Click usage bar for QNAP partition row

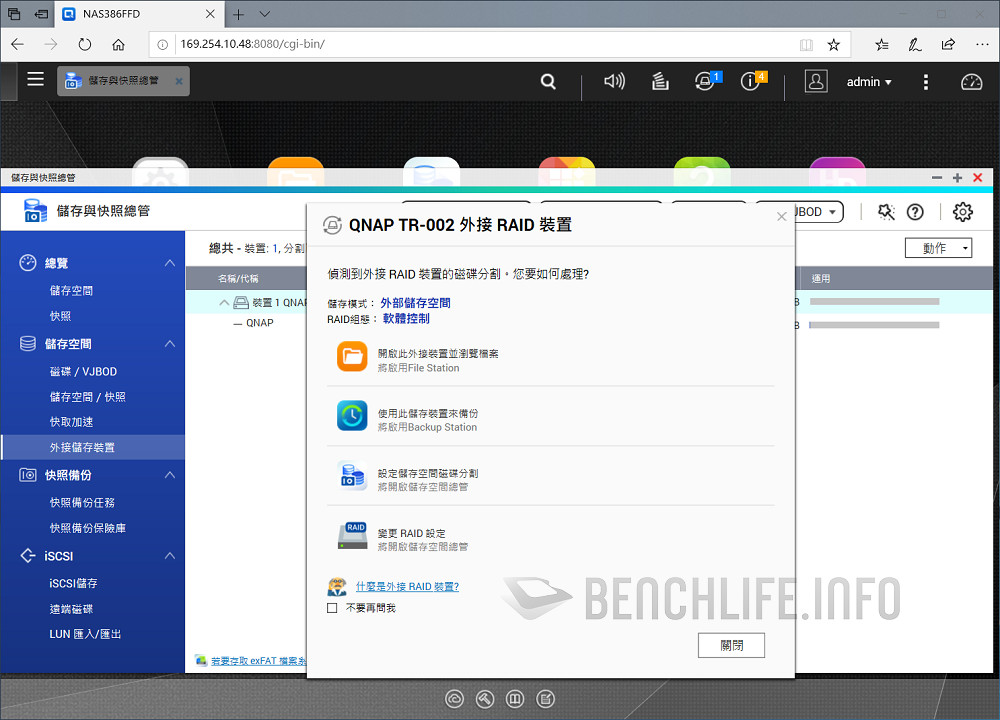coord(874,325)
